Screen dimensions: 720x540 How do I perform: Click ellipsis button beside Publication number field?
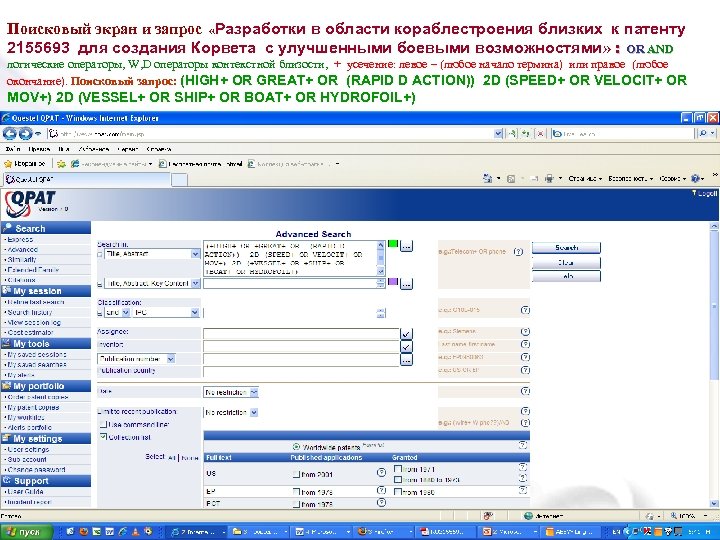(x=406, y=360)
